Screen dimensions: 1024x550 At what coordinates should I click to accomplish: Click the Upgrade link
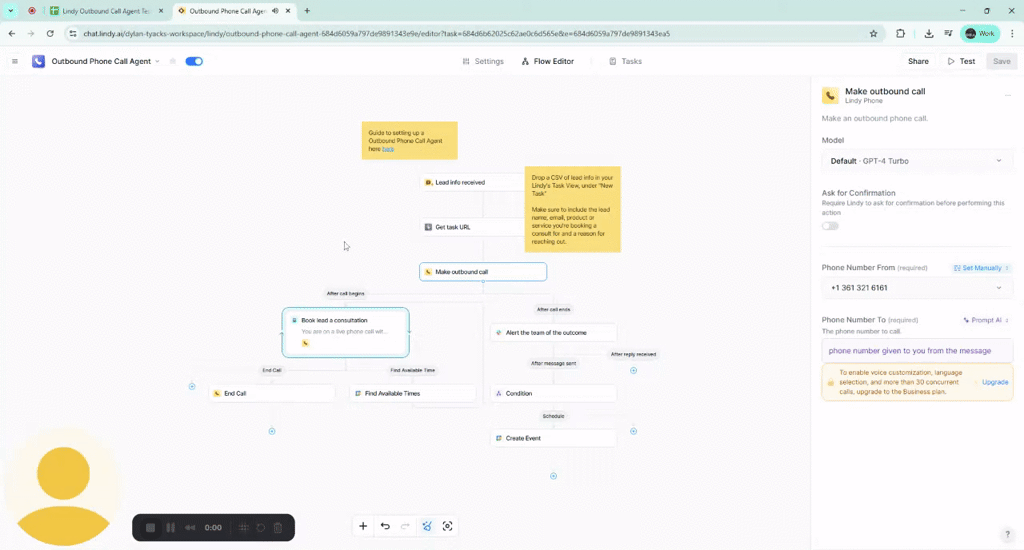pos(995,382)
